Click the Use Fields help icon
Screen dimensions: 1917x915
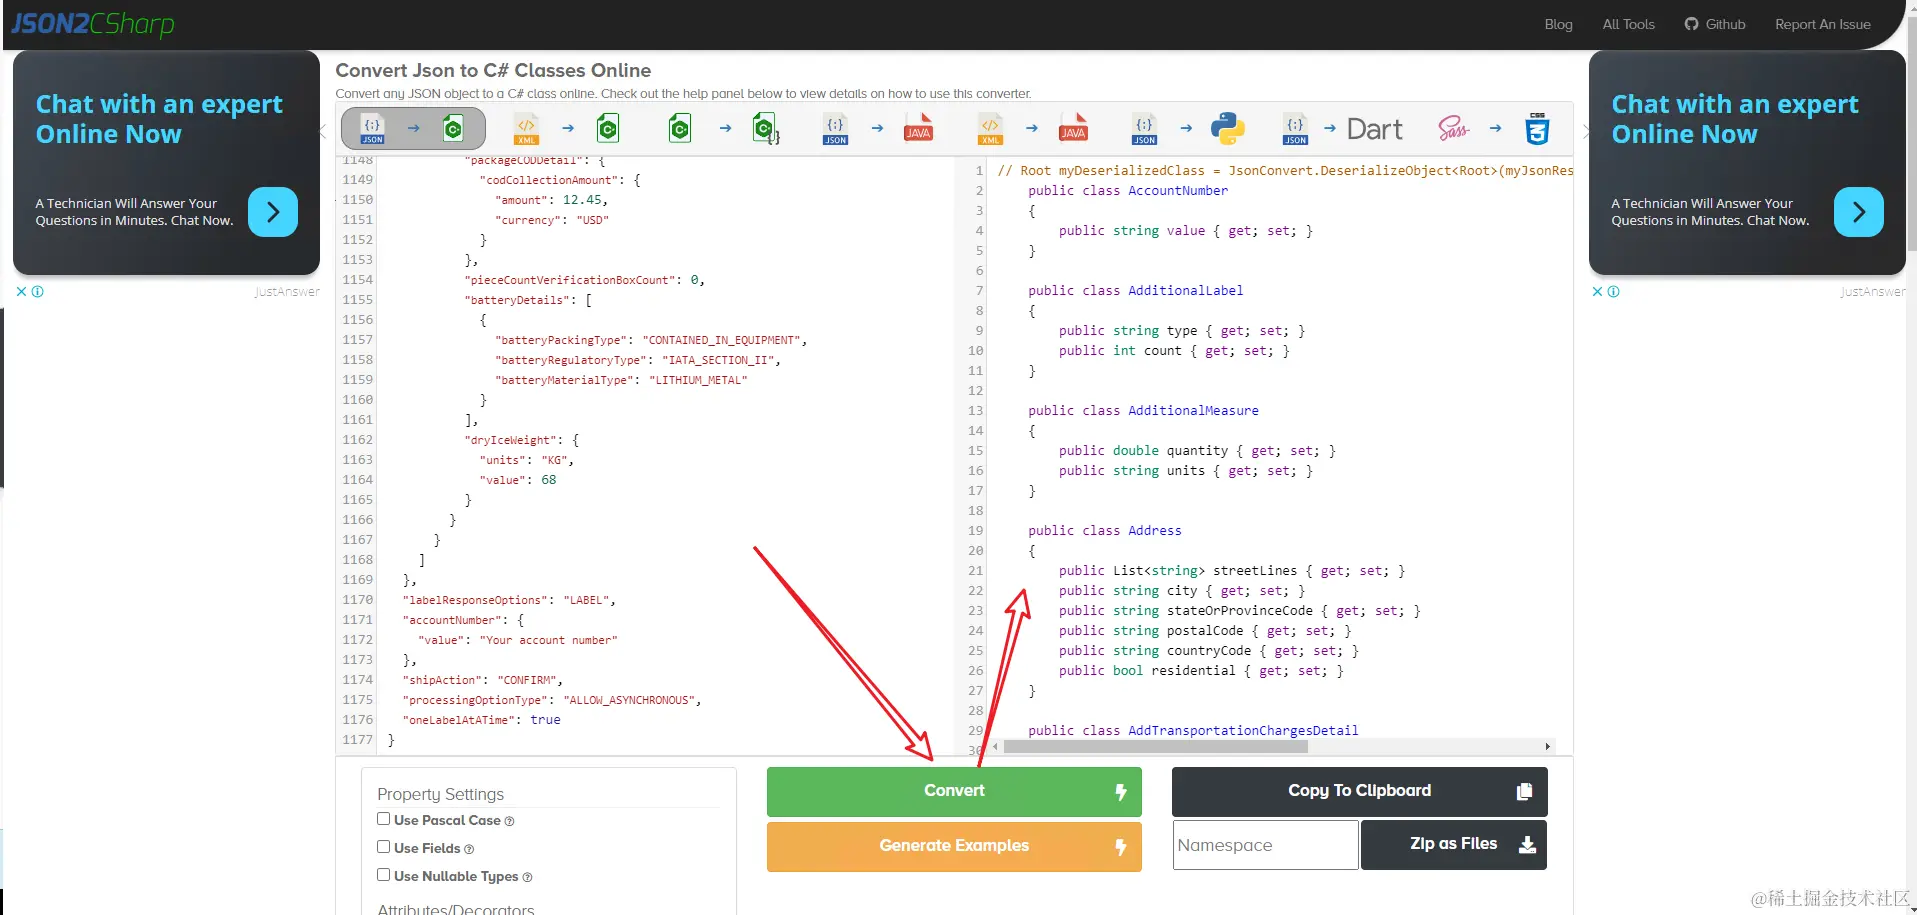pyautogui.click(x=469, y=849)
